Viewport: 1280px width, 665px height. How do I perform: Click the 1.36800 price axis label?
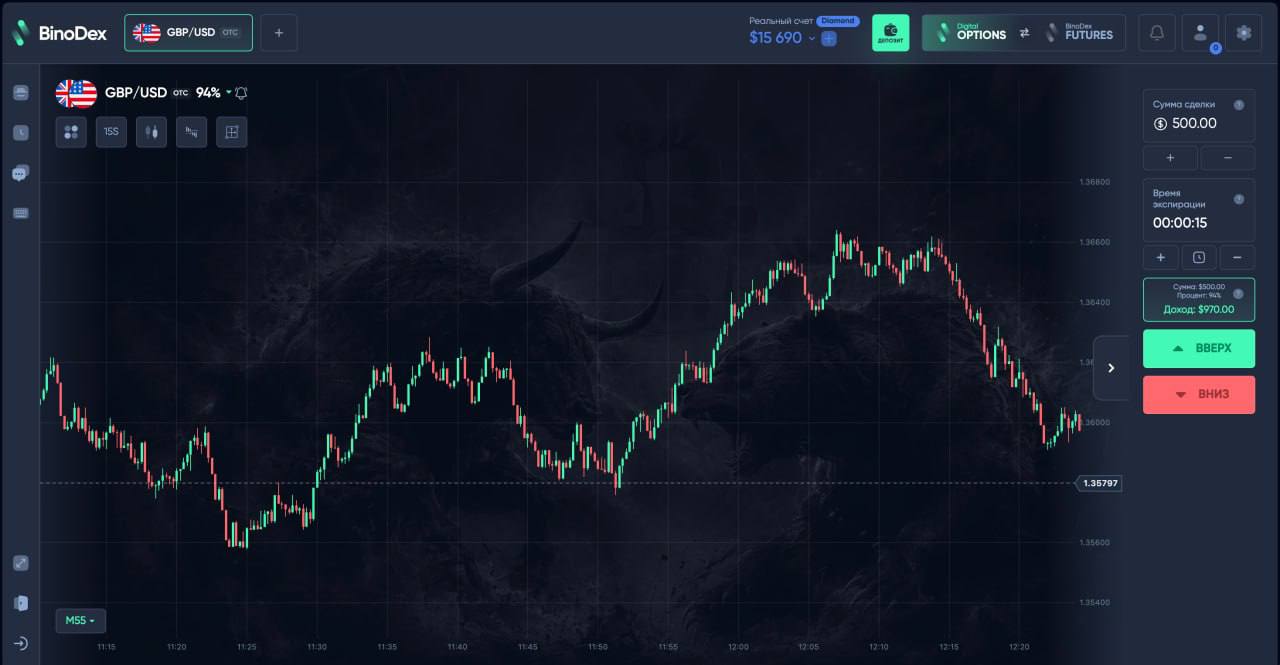coord(1095,183)
